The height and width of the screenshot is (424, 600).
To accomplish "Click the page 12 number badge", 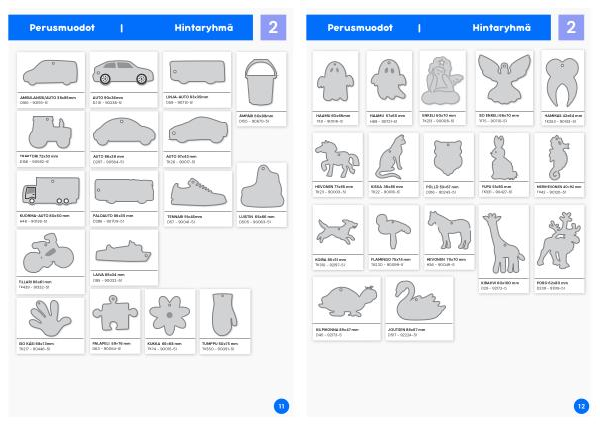I will pos(581,406).
